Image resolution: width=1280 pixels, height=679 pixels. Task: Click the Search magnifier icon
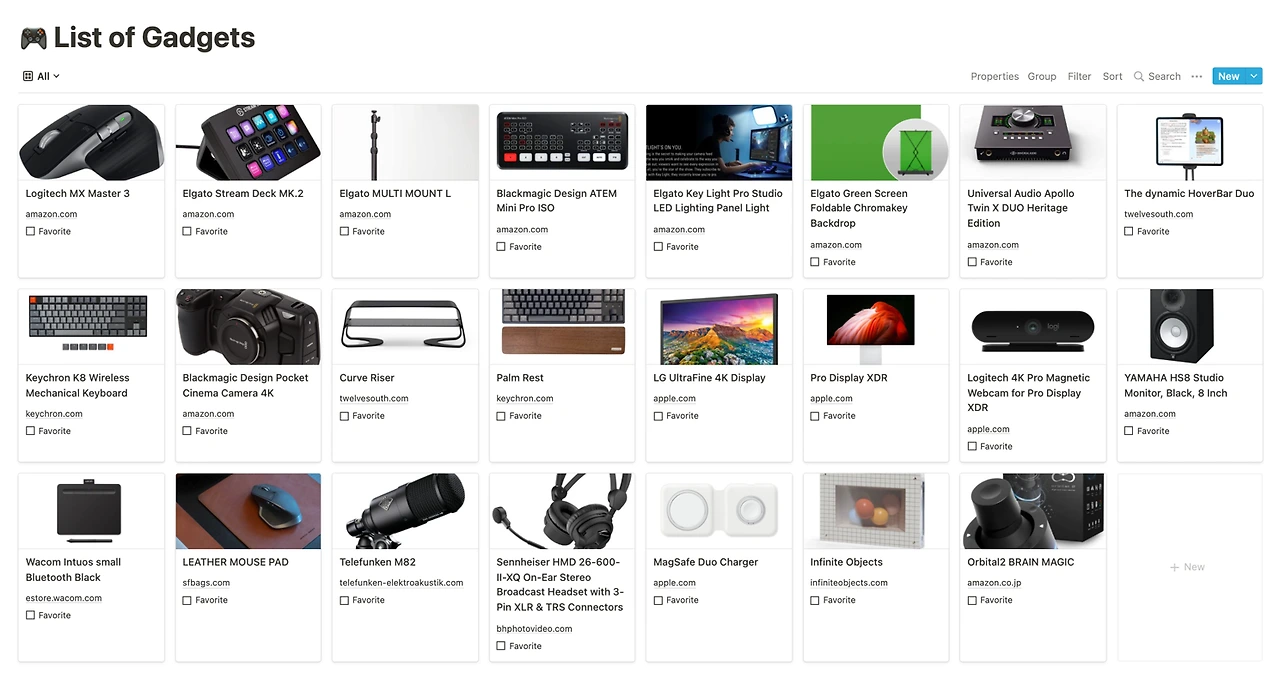(x=1139, y=76)
